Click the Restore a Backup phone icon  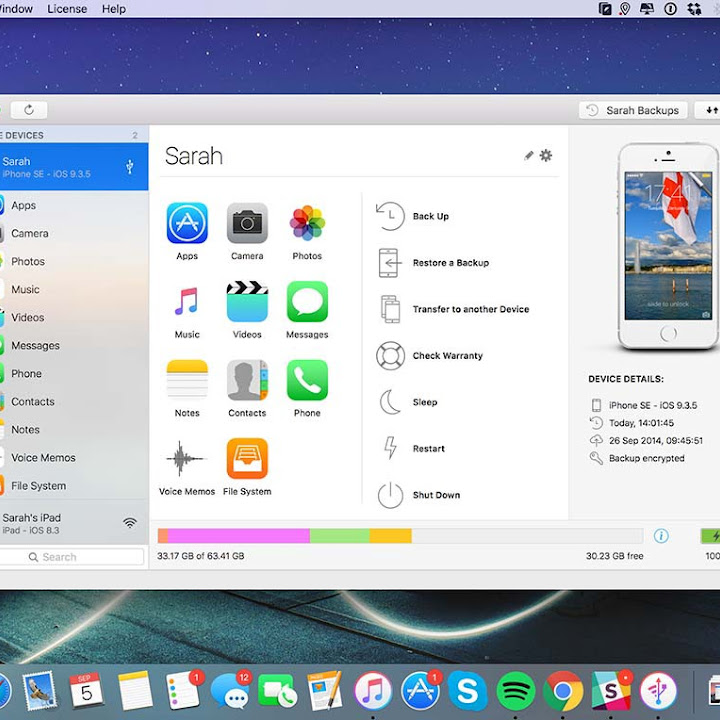click(x=389, y=263)
